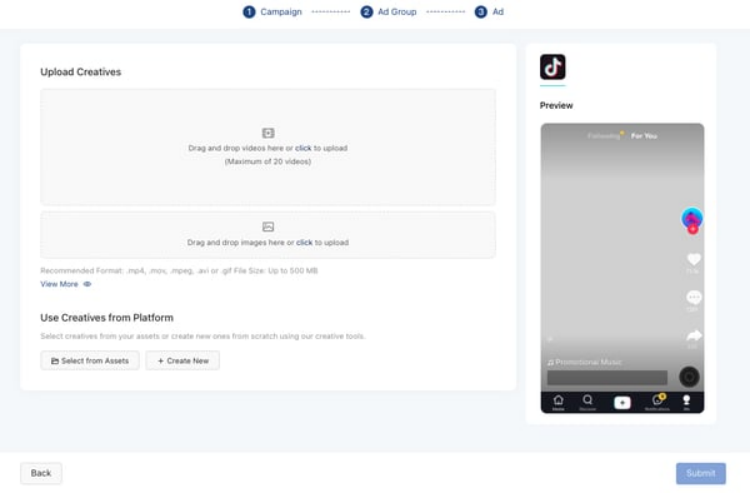Click the Maximum of 20 videos note

click(268, 162)
